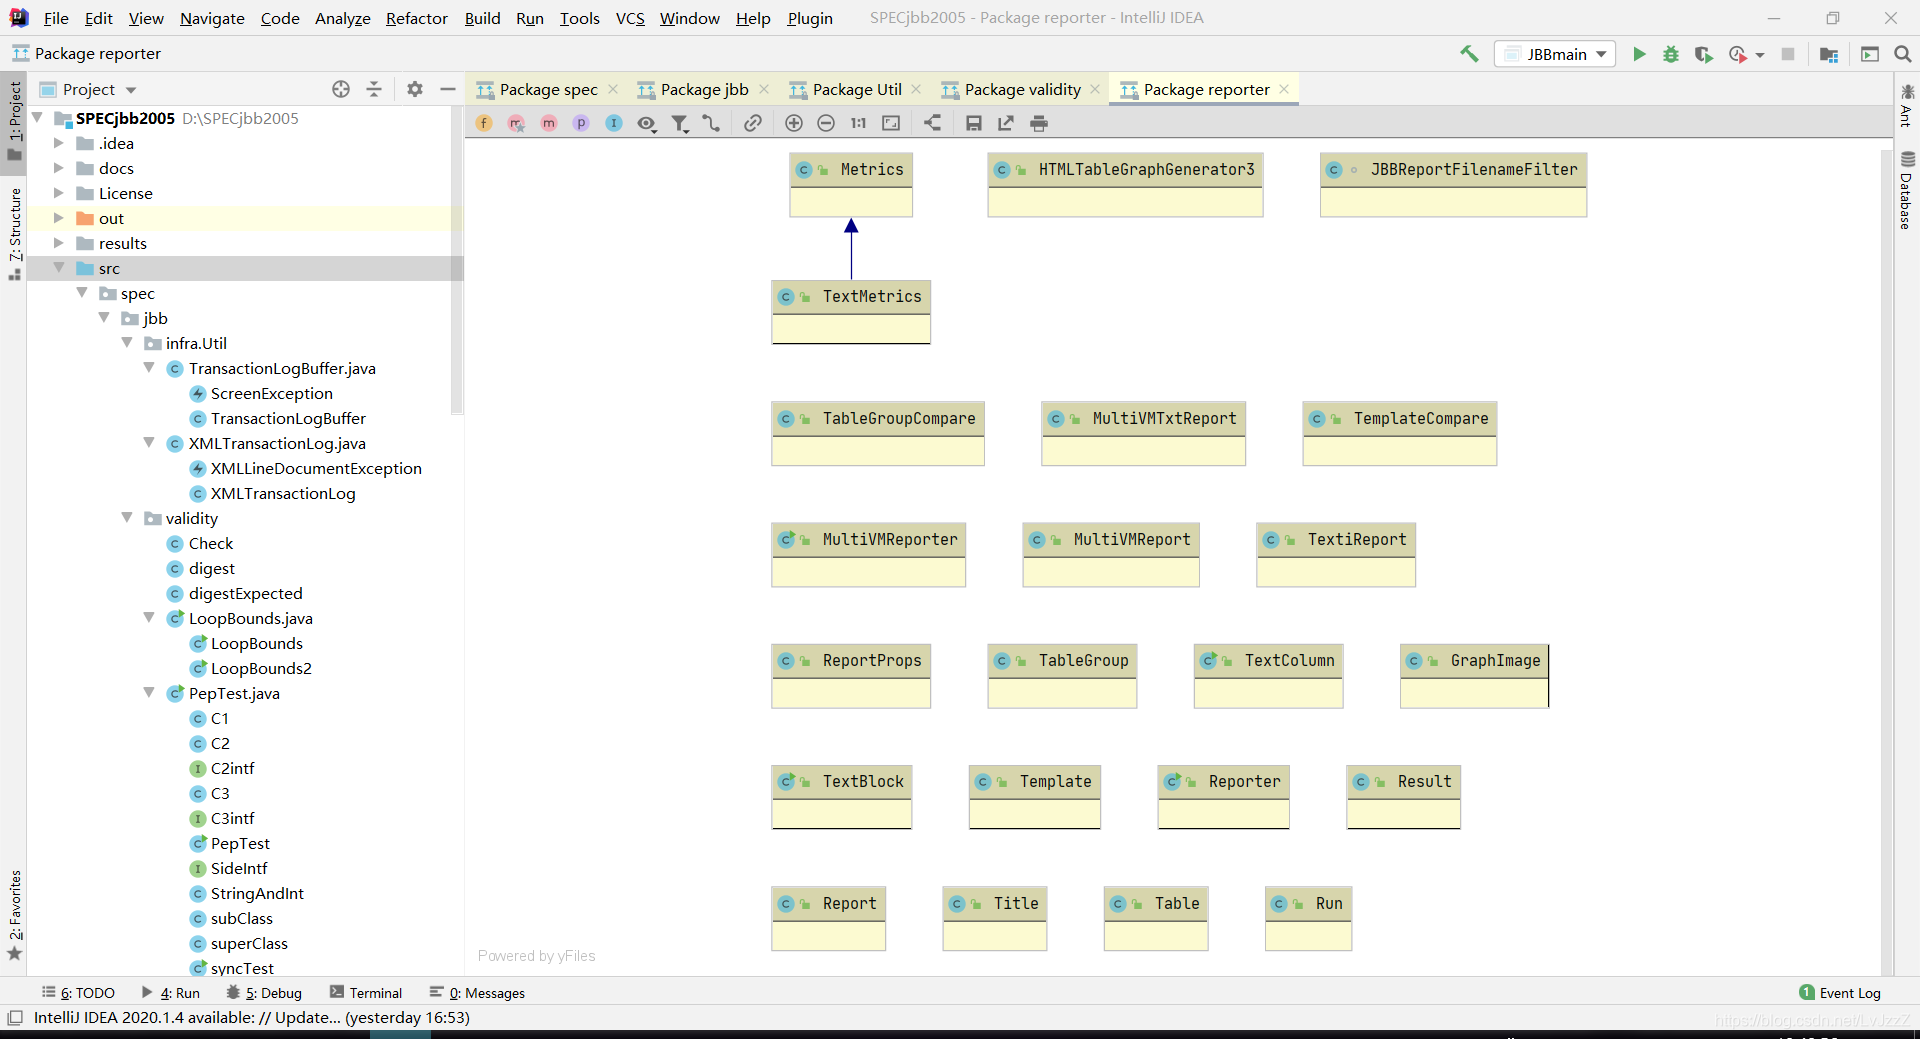Open Project Structure icon
Viewport: 1920px width, 1039px height.
coord(1829,54)
